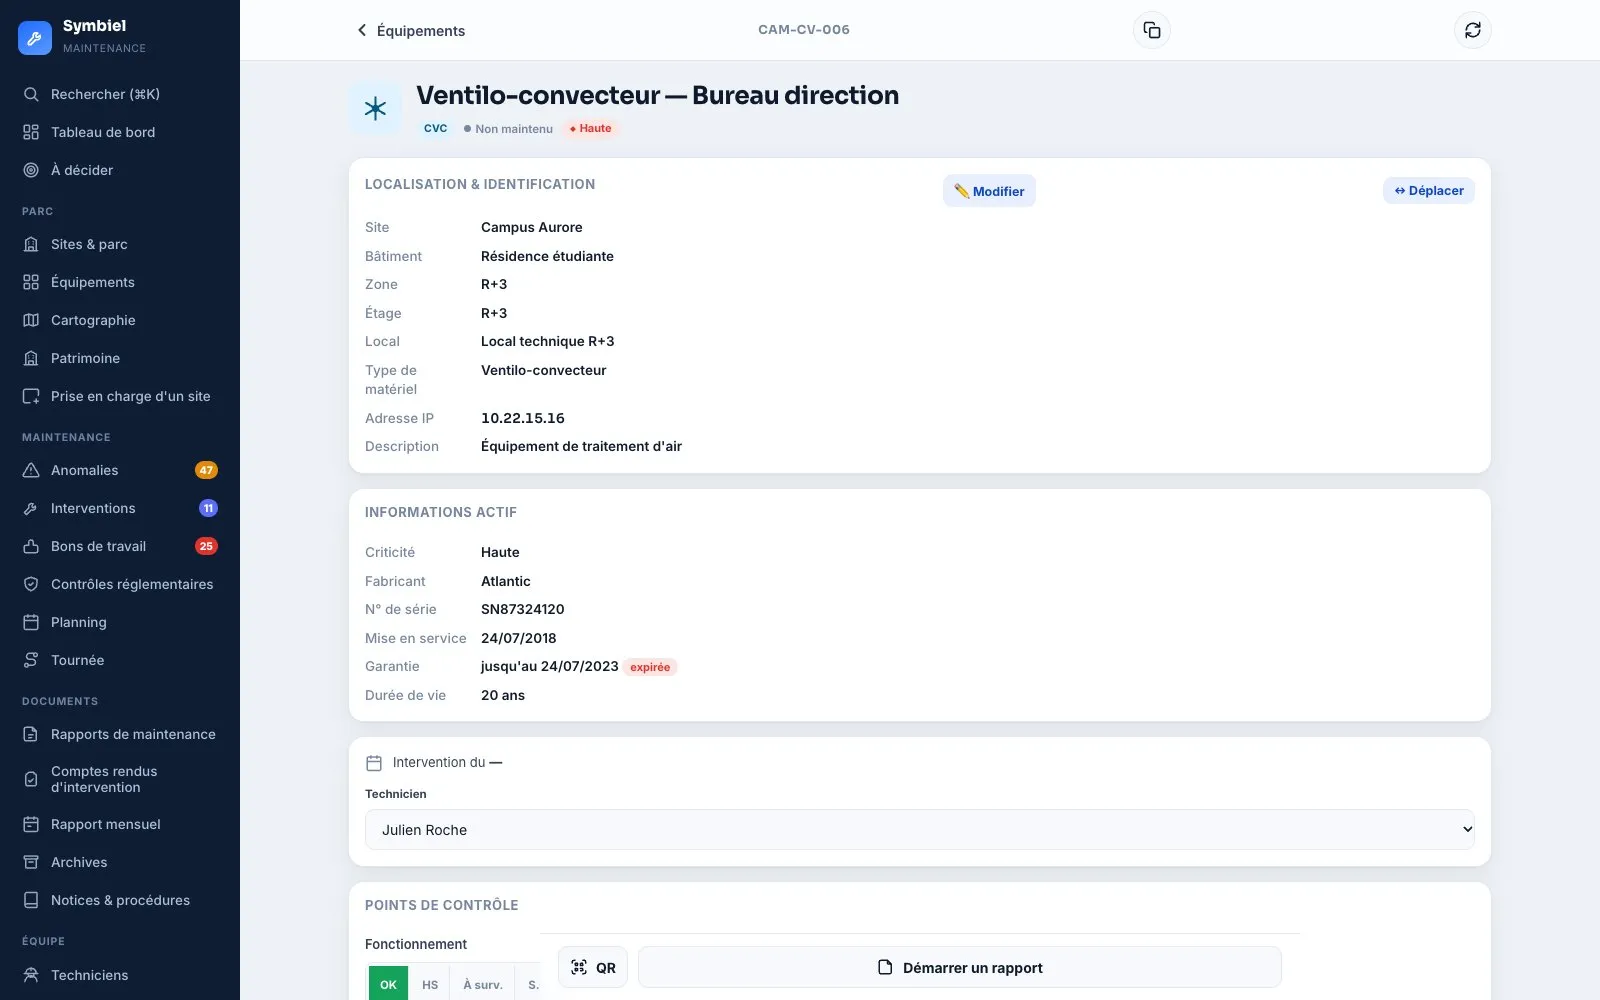Open Notices & procédures

coord(120,900)
